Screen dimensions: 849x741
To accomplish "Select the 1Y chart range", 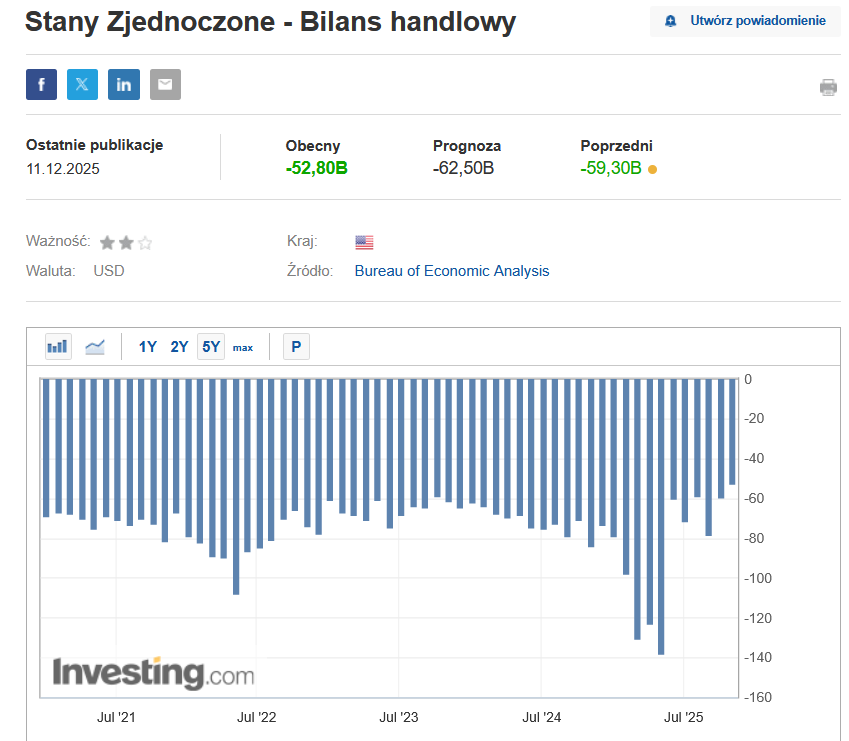I will coord(148,347).
